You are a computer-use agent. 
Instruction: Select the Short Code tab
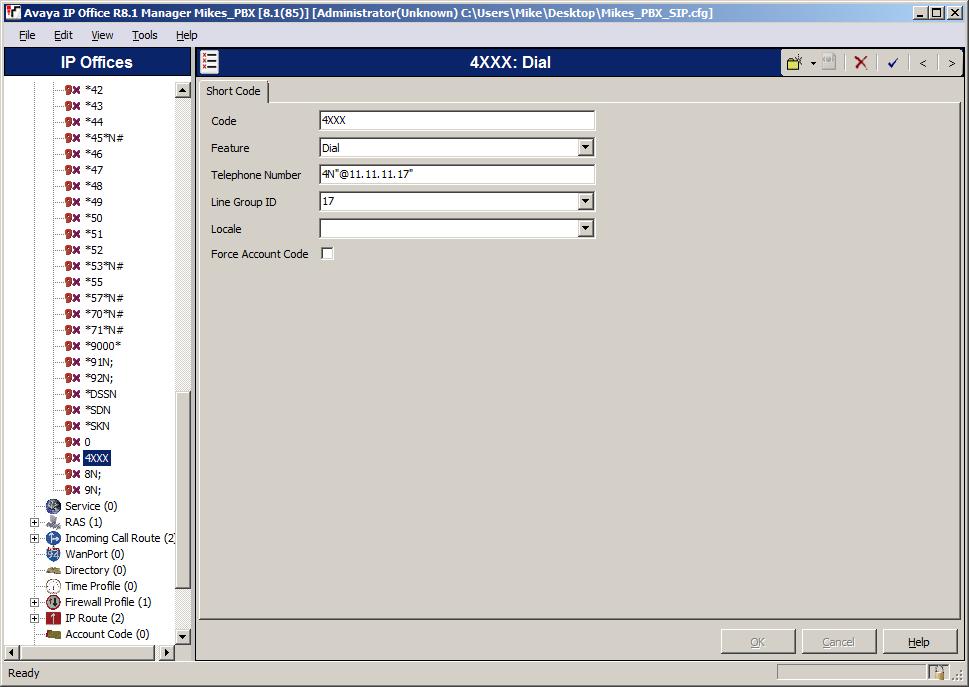233,91
